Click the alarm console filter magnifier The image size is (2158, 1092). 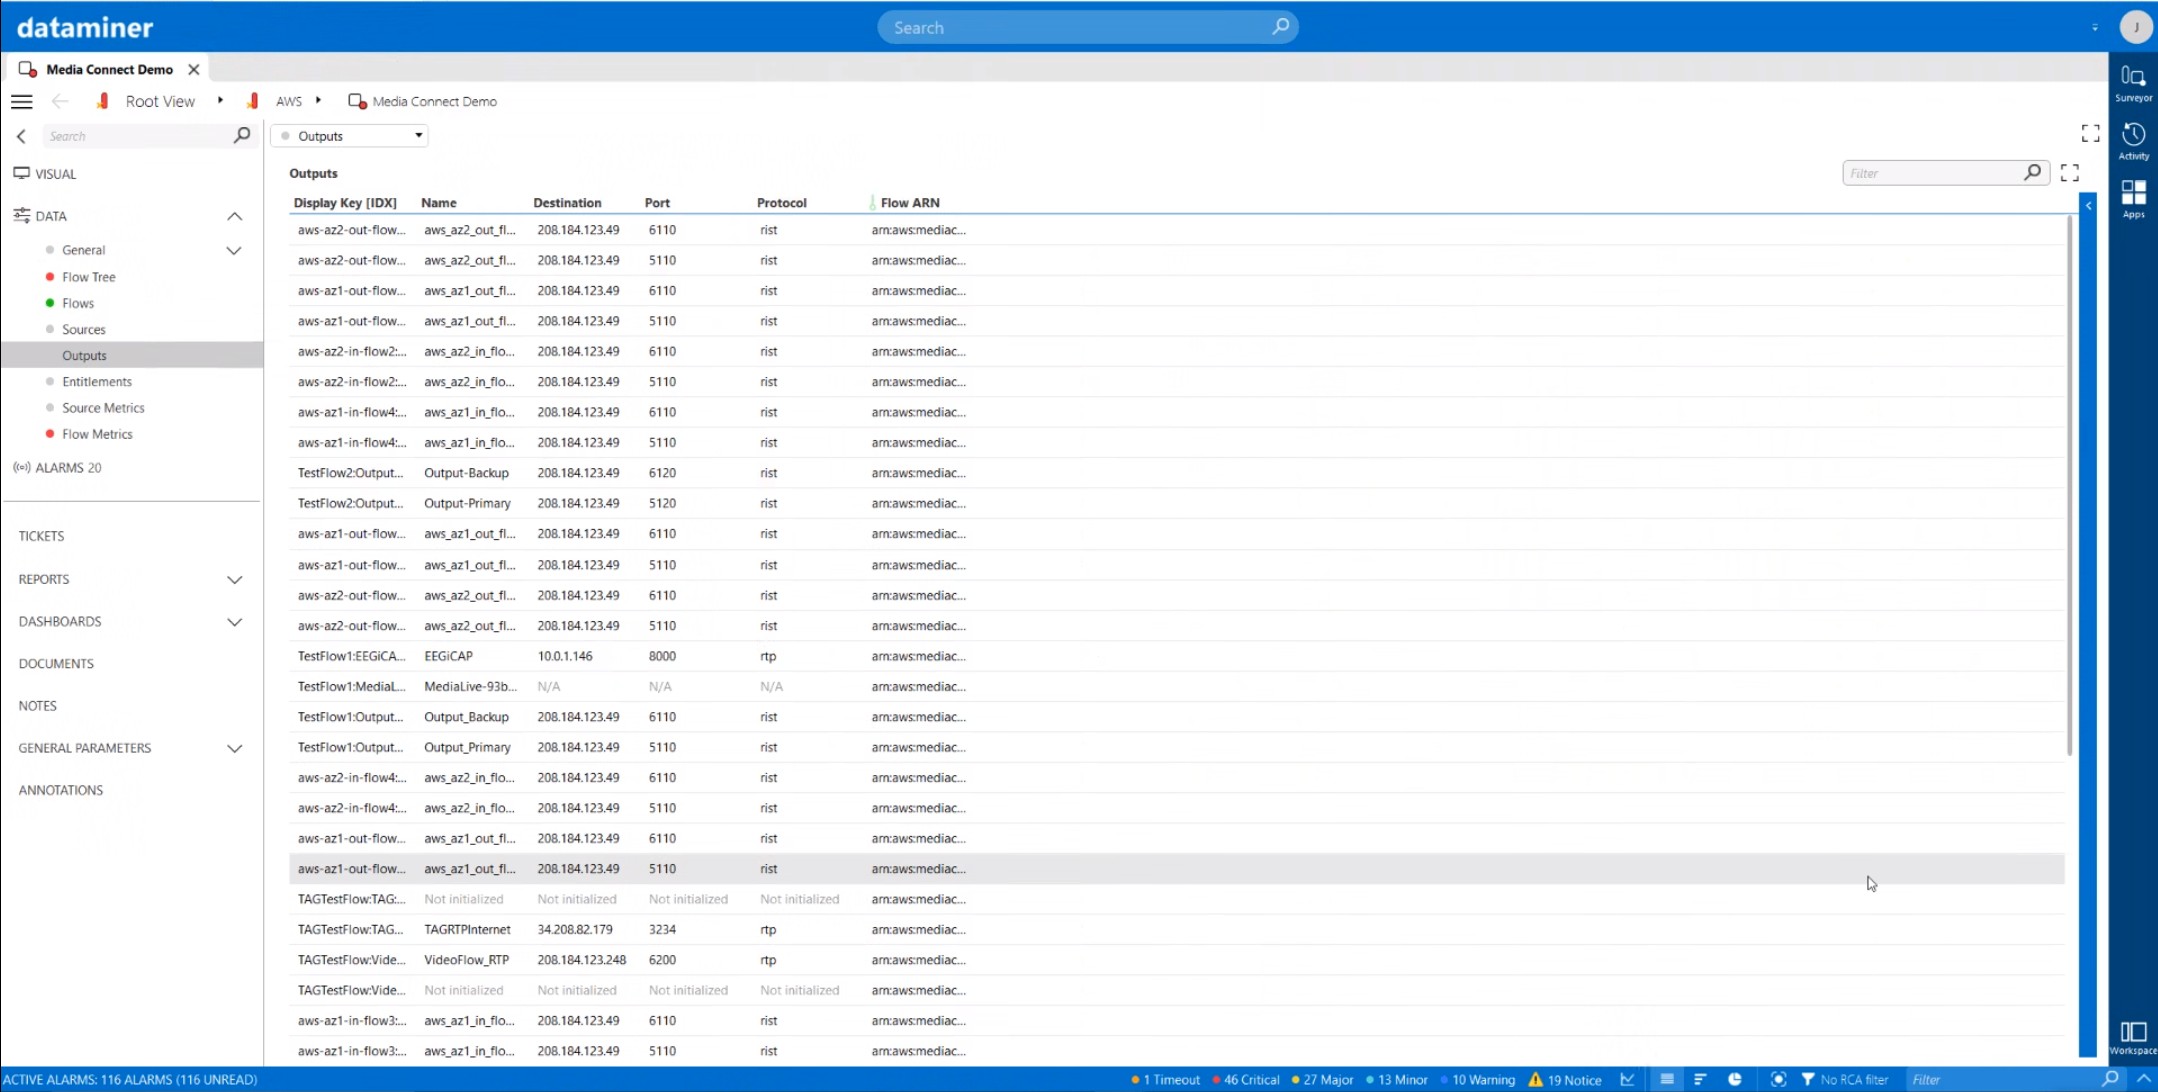click(2110, 1079)
